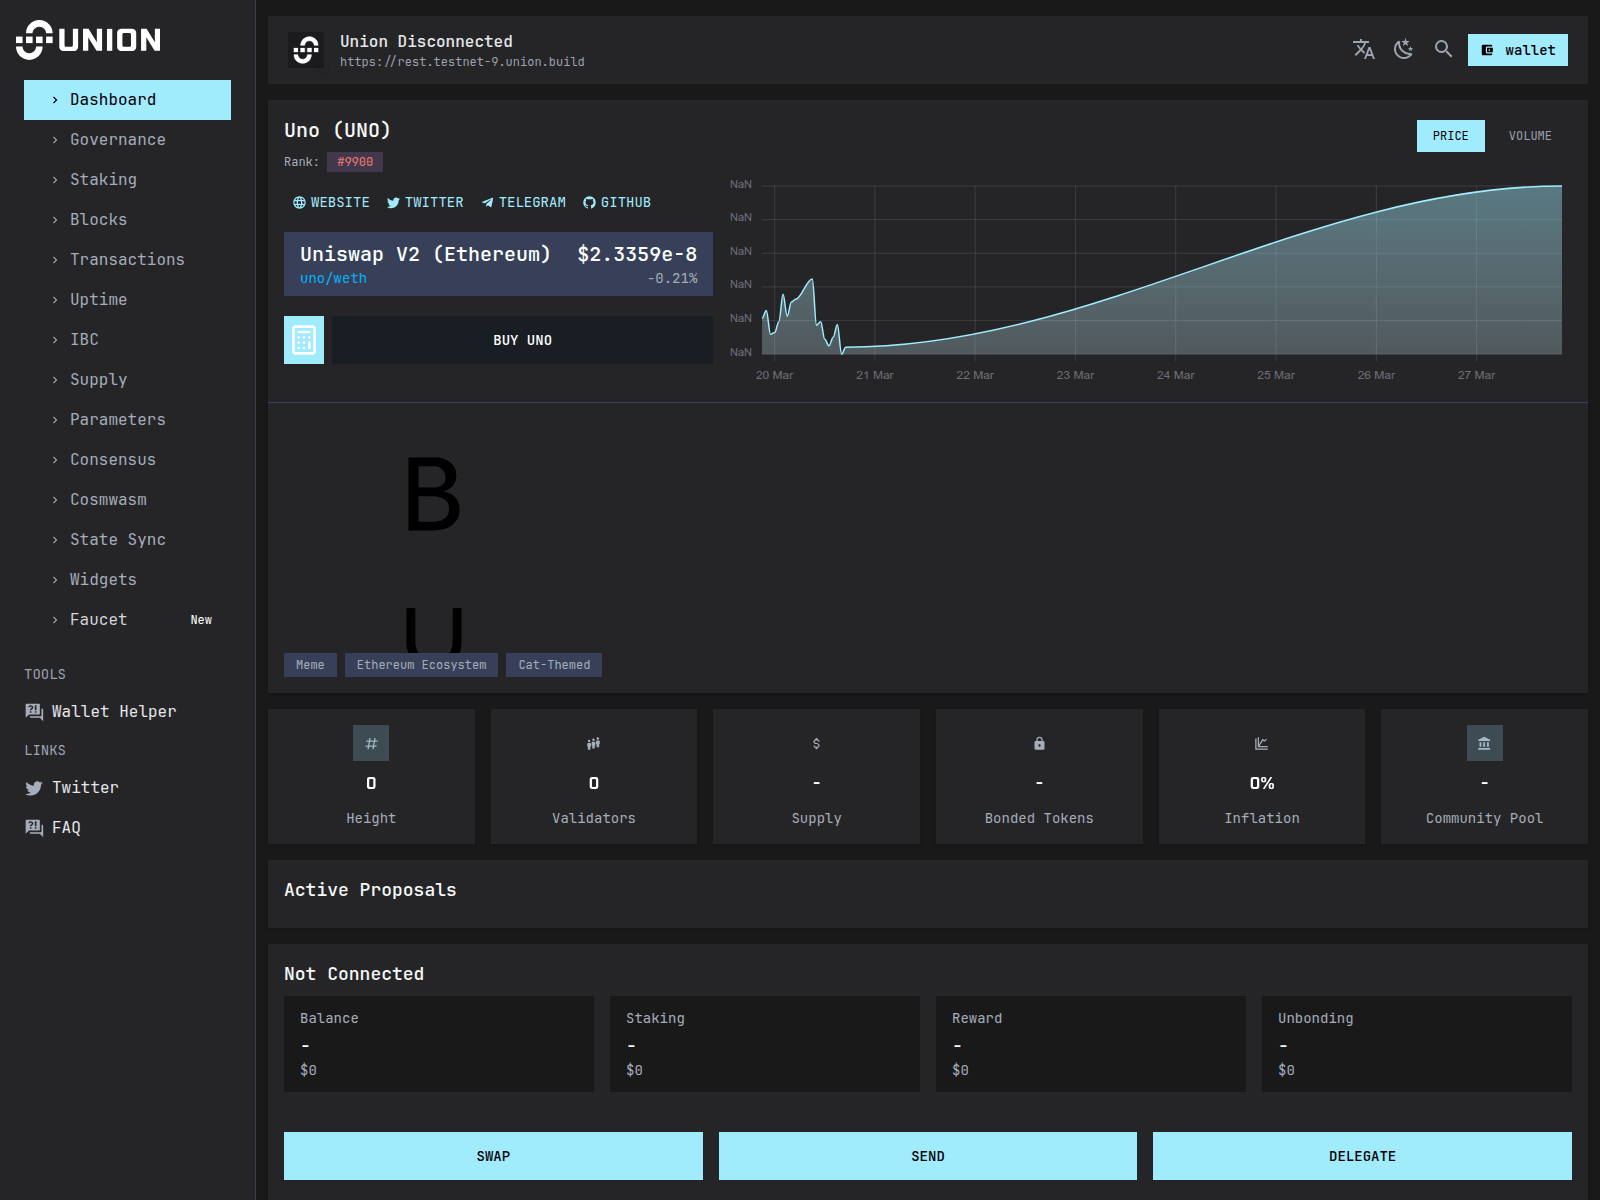Toggle dark mode moon icon
The image size is (1600, 1200).
click(x=1403, y=49)
